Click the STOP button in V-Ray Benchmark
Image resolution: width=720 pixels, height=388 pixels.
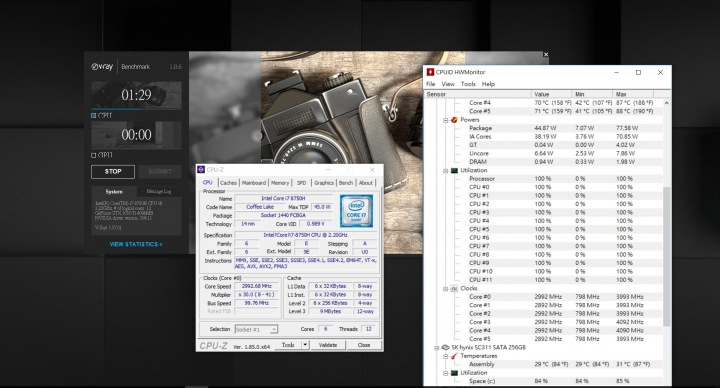pos(113,172)
